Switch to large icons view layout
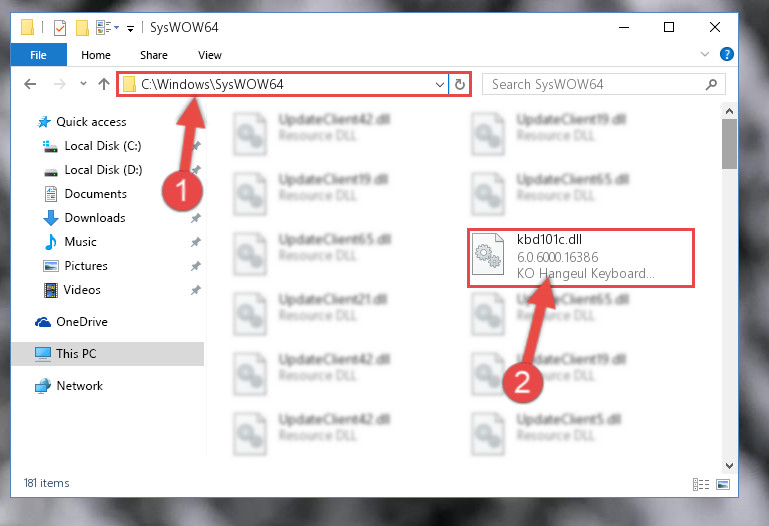 tap(723, 484)
